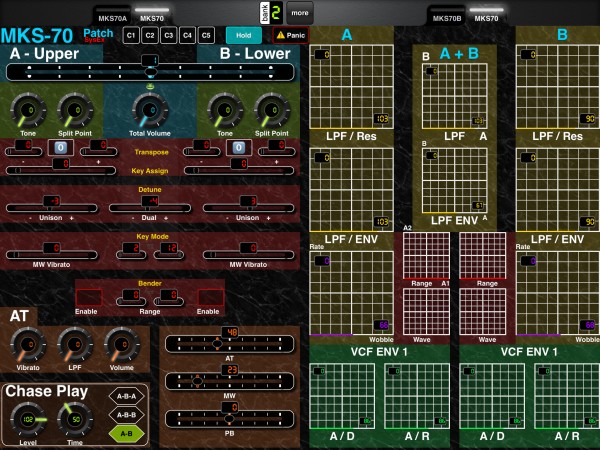Click the Lower Unison detune slider
Screen dimensions: 600x450
(x=248, y=208)
